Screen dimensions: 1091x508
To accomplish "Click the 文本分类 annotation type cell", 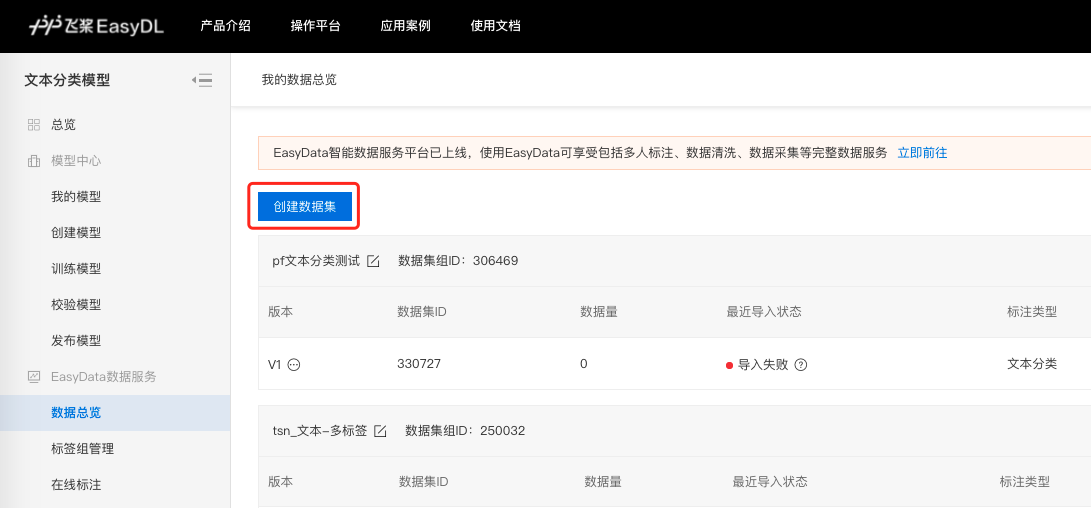I will click(x=1032, y=364).
